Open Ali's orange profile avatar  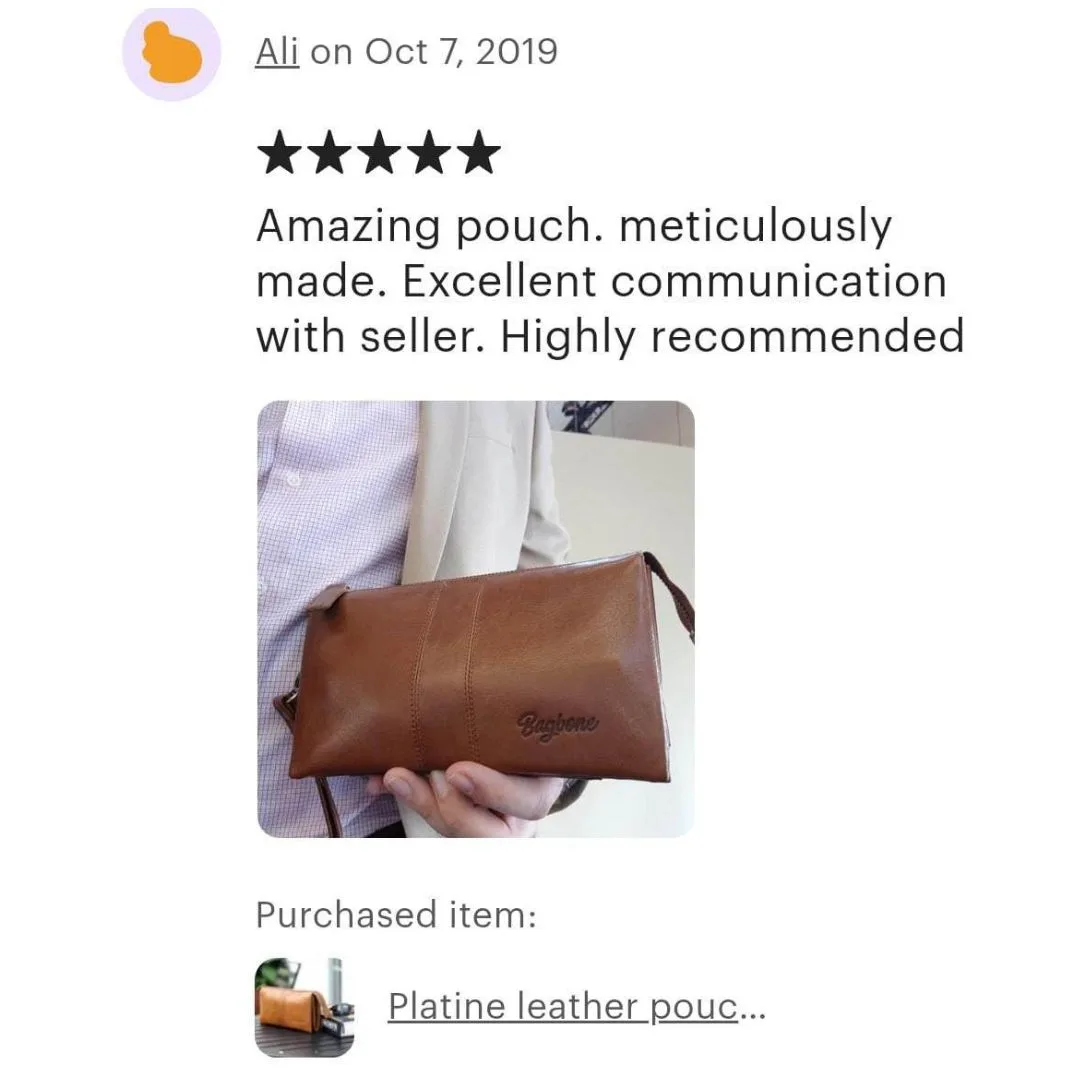[x=172, y=53]
